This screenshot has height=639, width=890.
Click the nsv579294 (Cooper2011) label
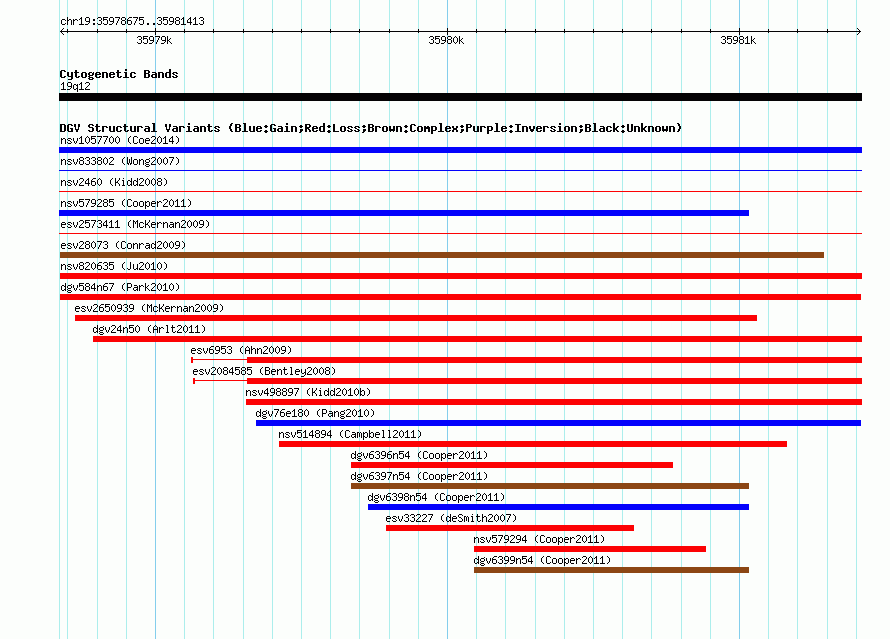point(539,539)
